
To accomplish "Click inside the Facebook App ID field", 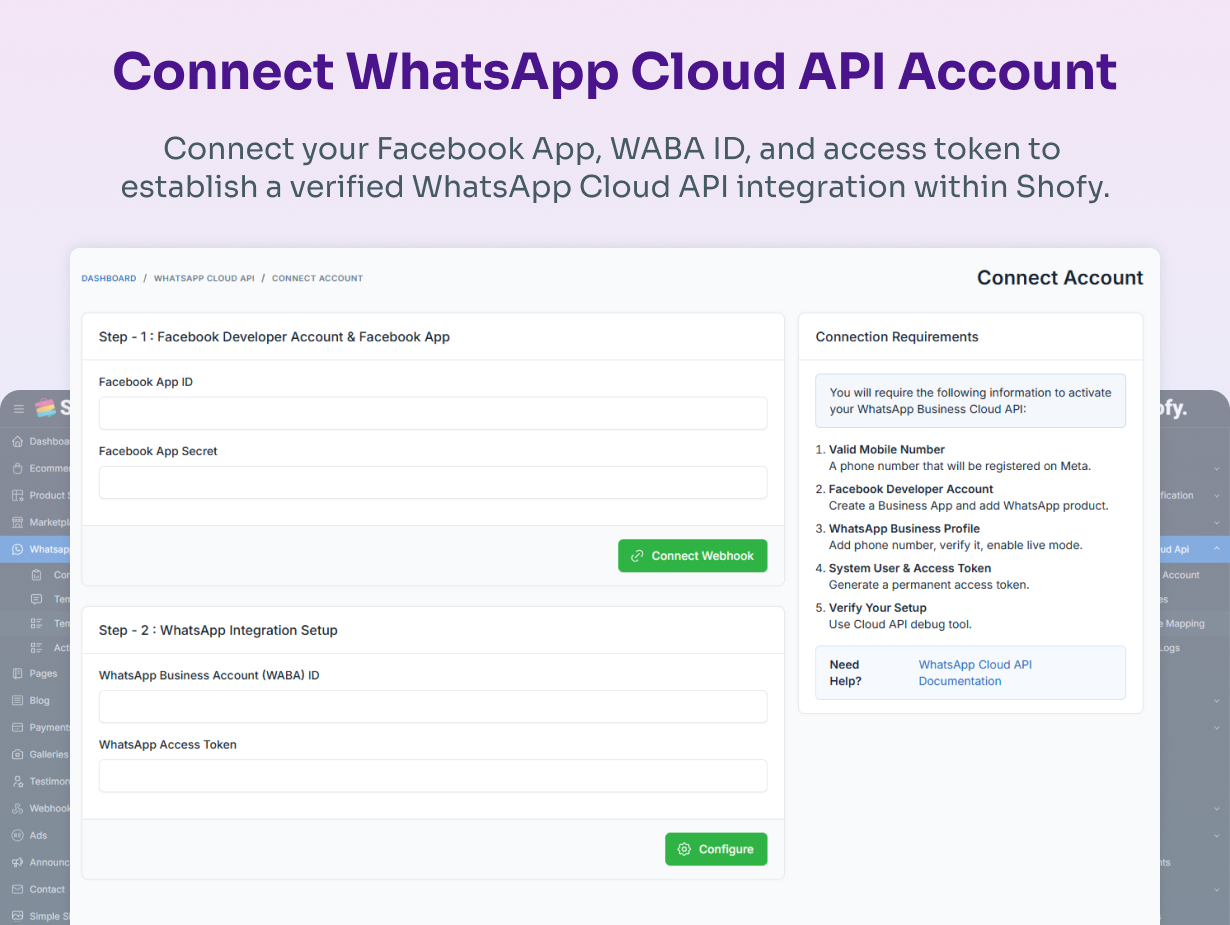I will tap(433, 413).
